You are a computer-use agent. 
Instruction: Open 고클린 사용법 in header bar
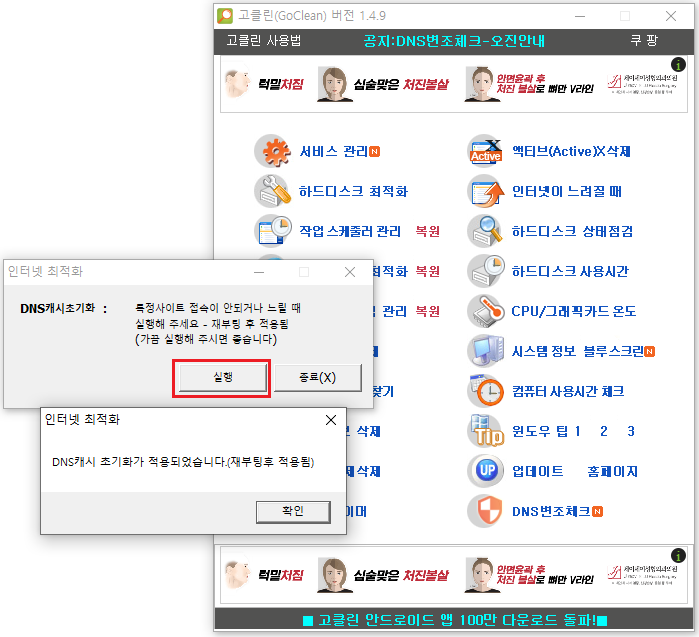(x=264, y=41)
